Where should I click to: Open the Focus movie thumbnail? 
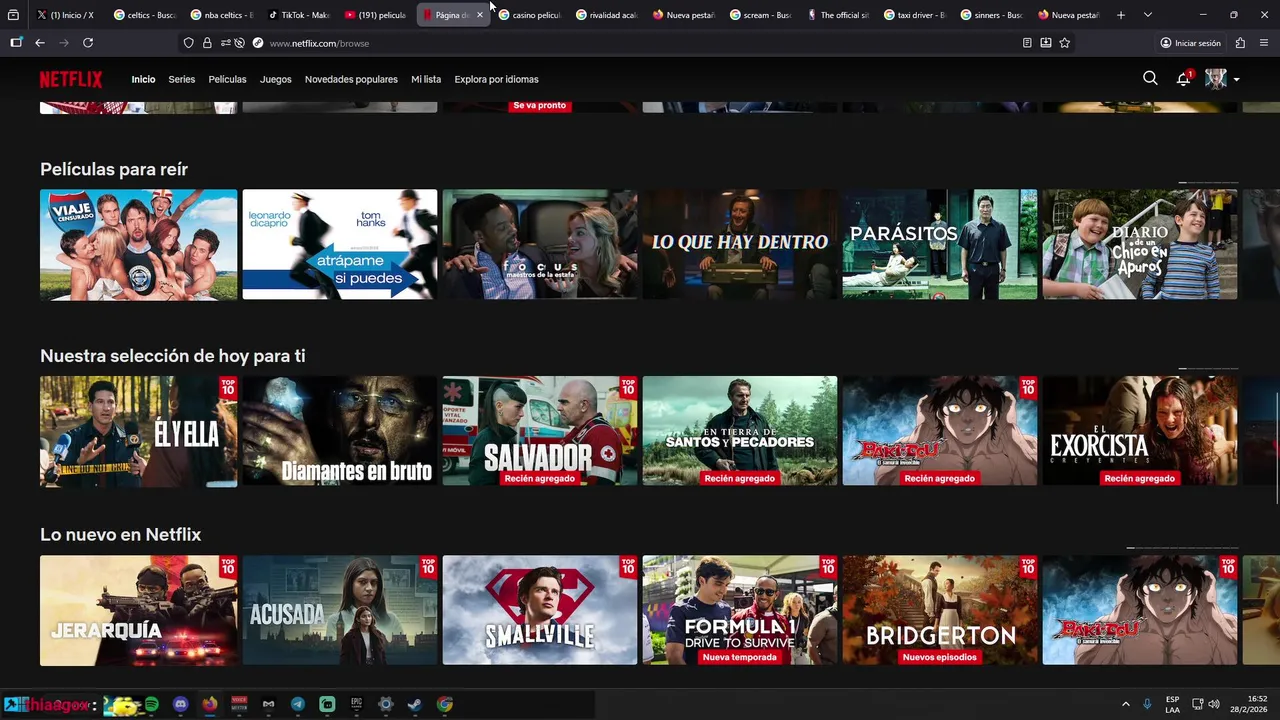(540, 244)
